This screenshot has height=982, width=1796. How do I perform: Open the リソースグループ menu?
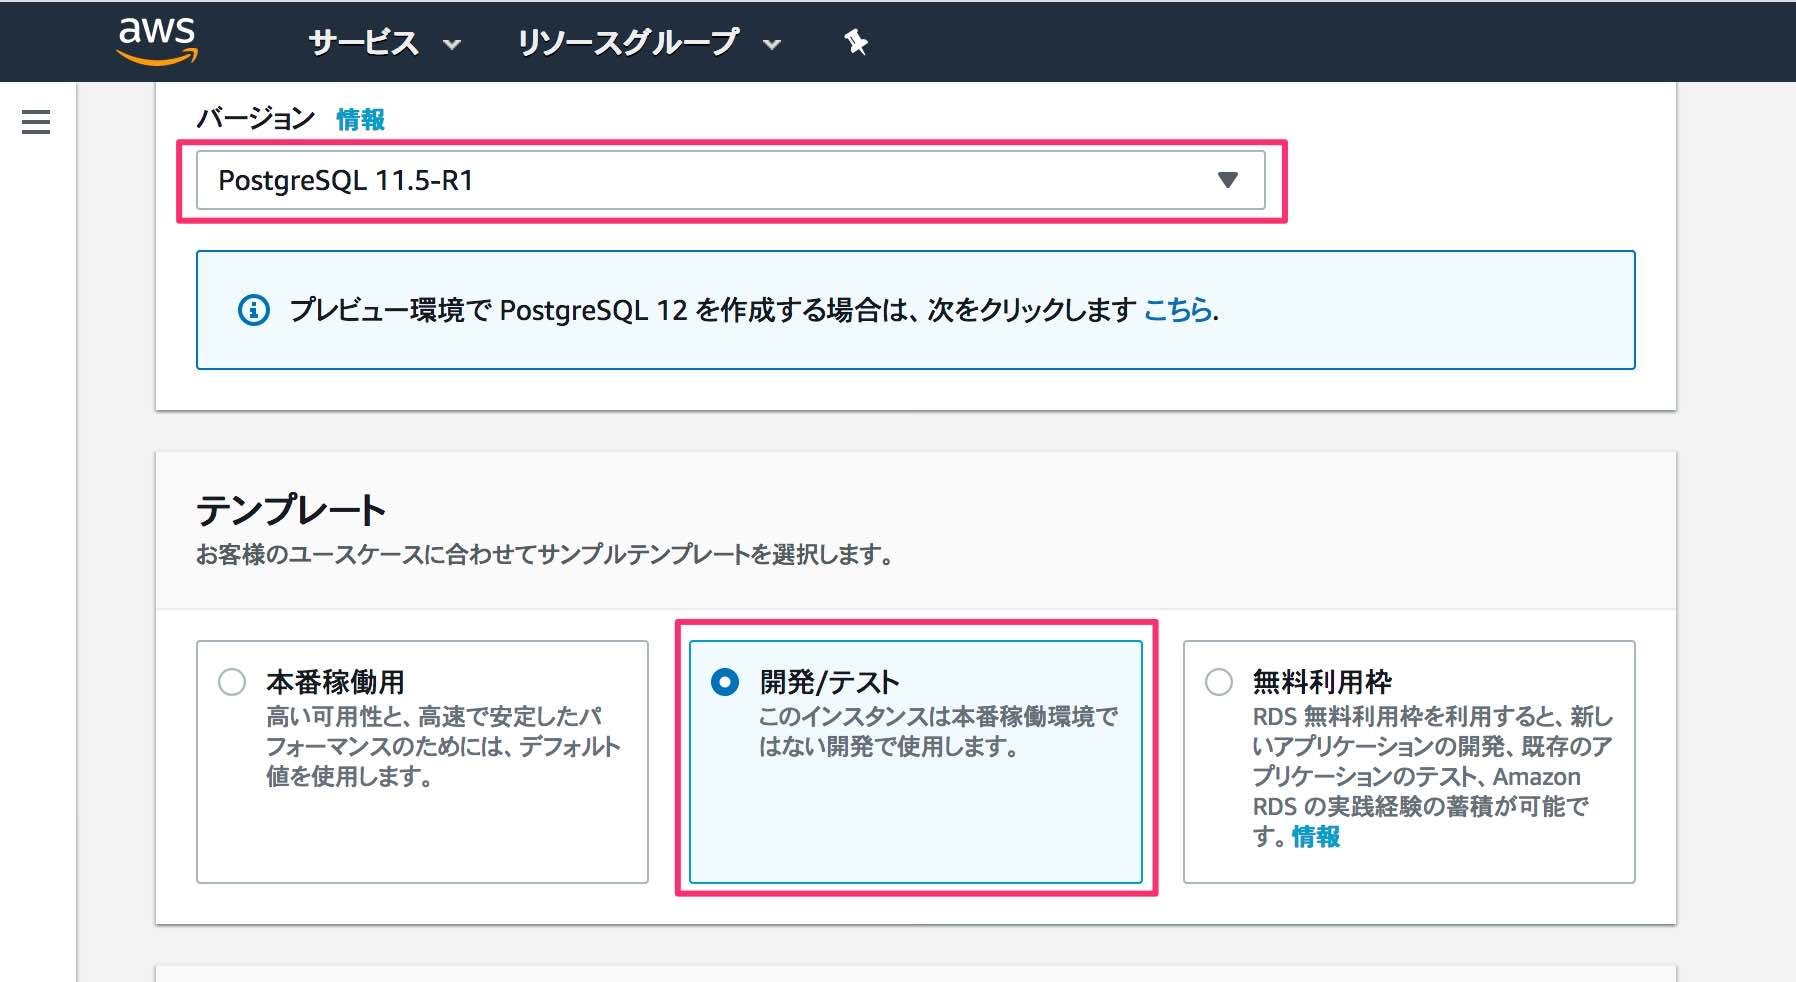pyautogui.click(x=628, y=42)
